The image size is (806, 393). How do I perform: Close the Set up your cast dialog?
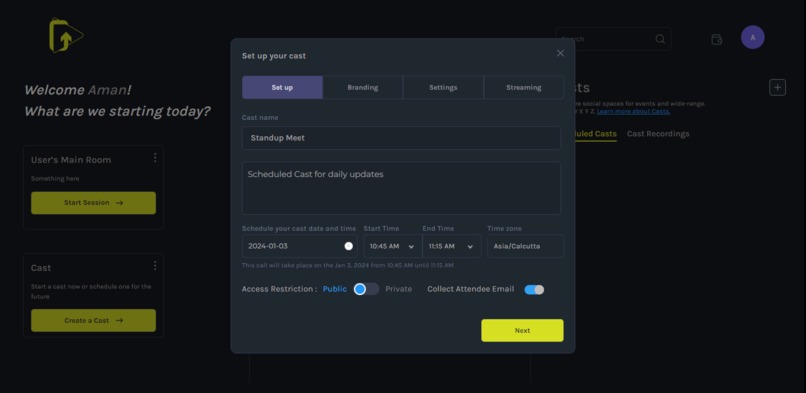click(560, 53)
